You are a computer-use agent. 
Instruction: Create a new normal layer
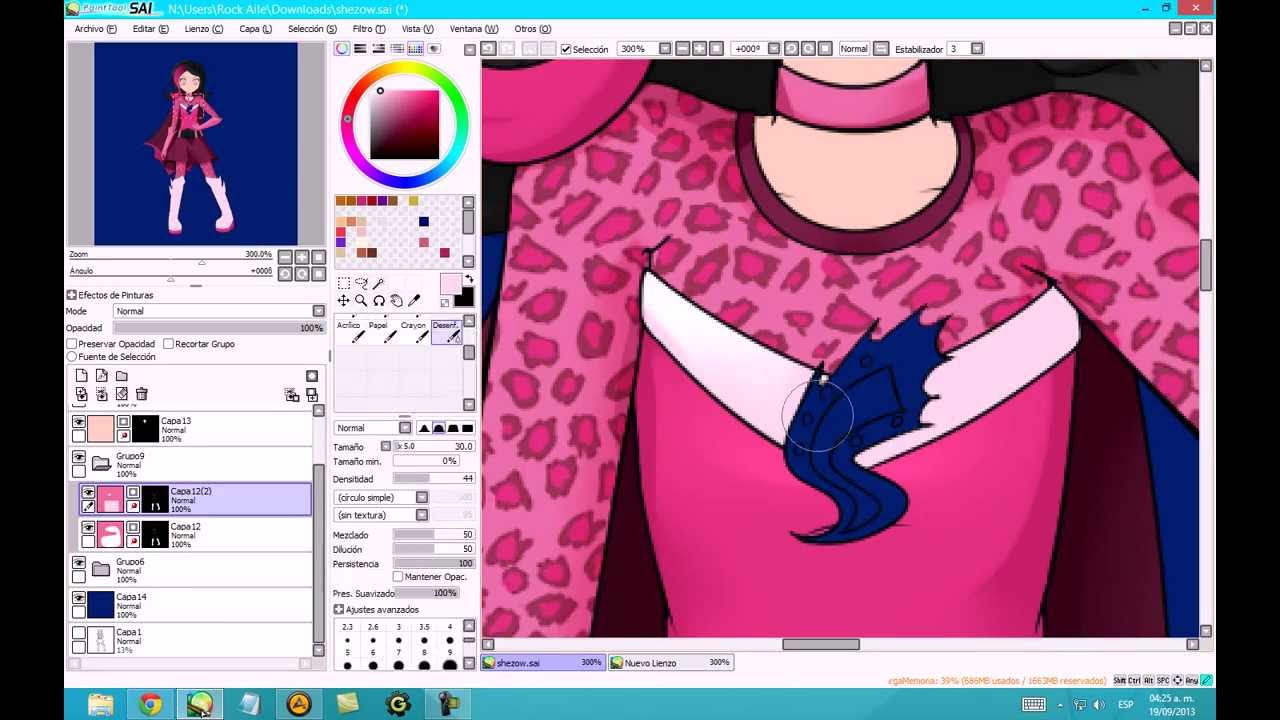[x=82, y=376]
